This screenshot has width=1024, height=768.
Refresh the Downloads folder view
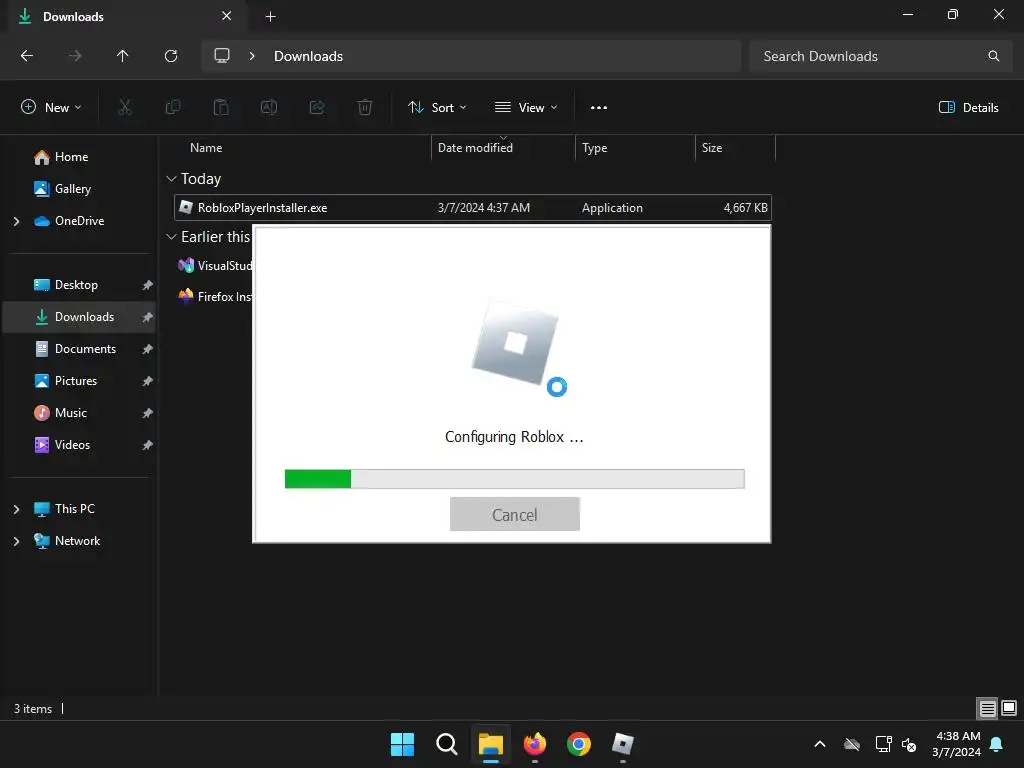(x=171, y=56)
